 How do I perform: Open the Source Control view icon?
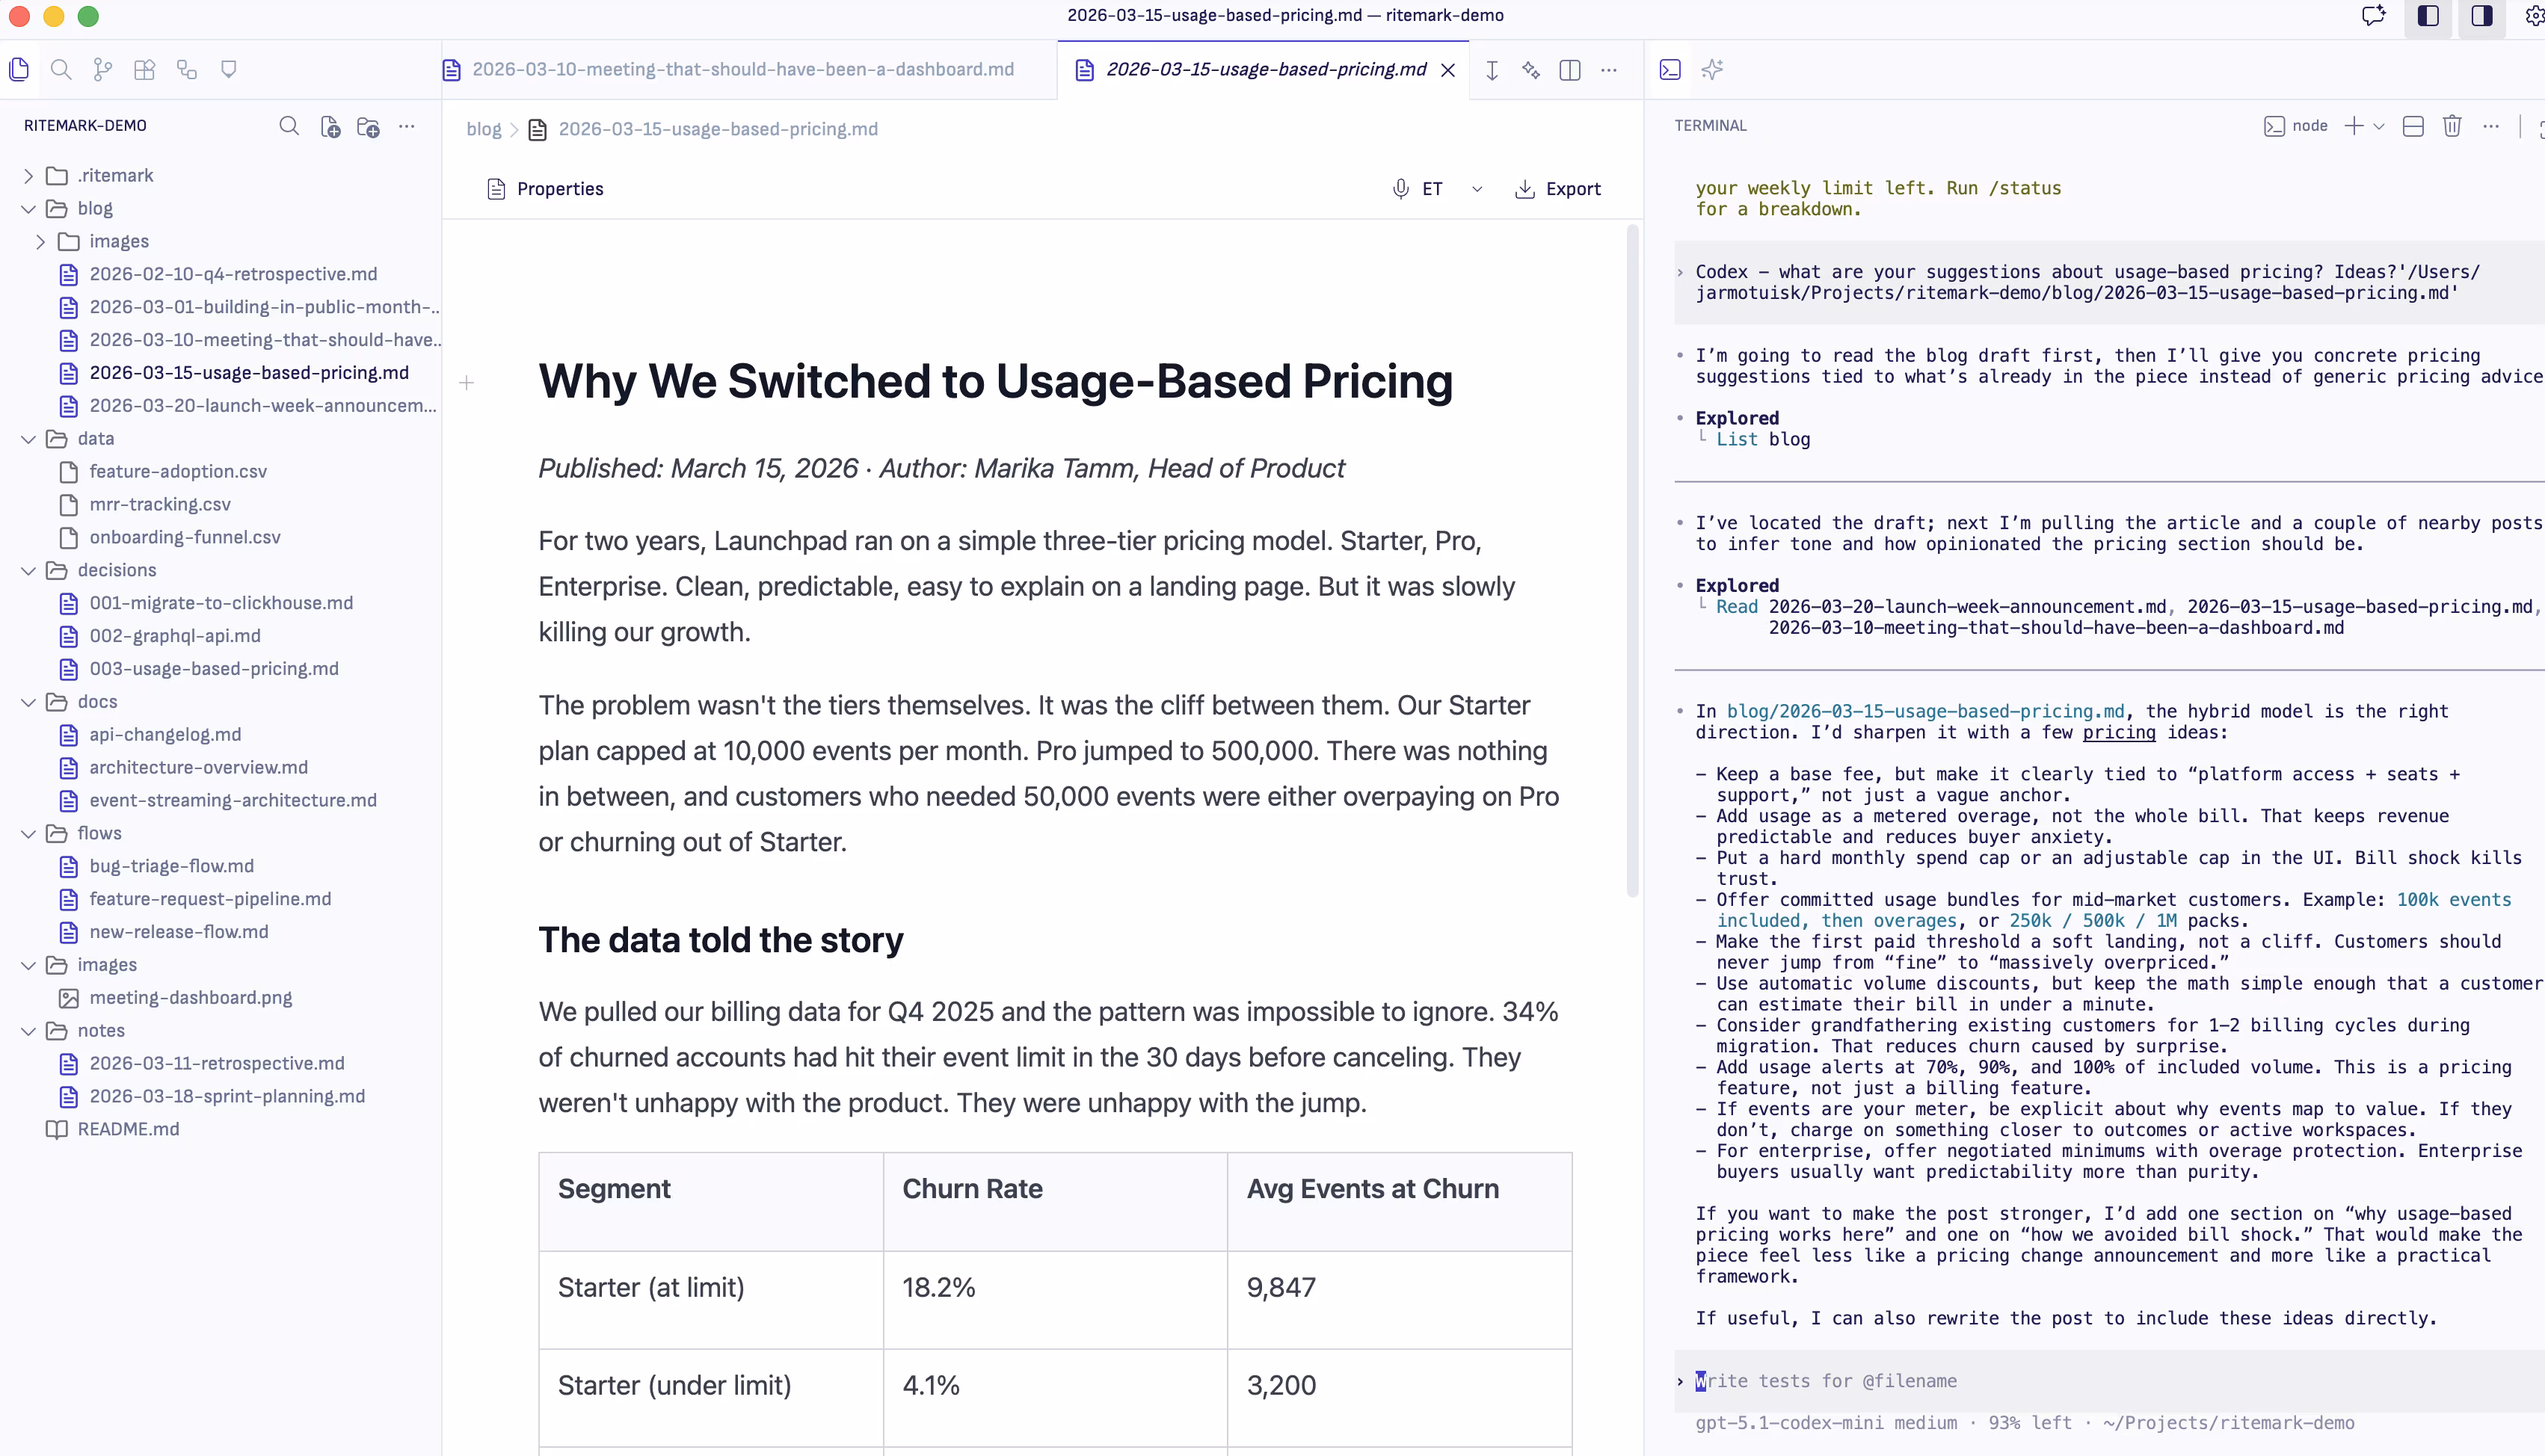point(102,70)
